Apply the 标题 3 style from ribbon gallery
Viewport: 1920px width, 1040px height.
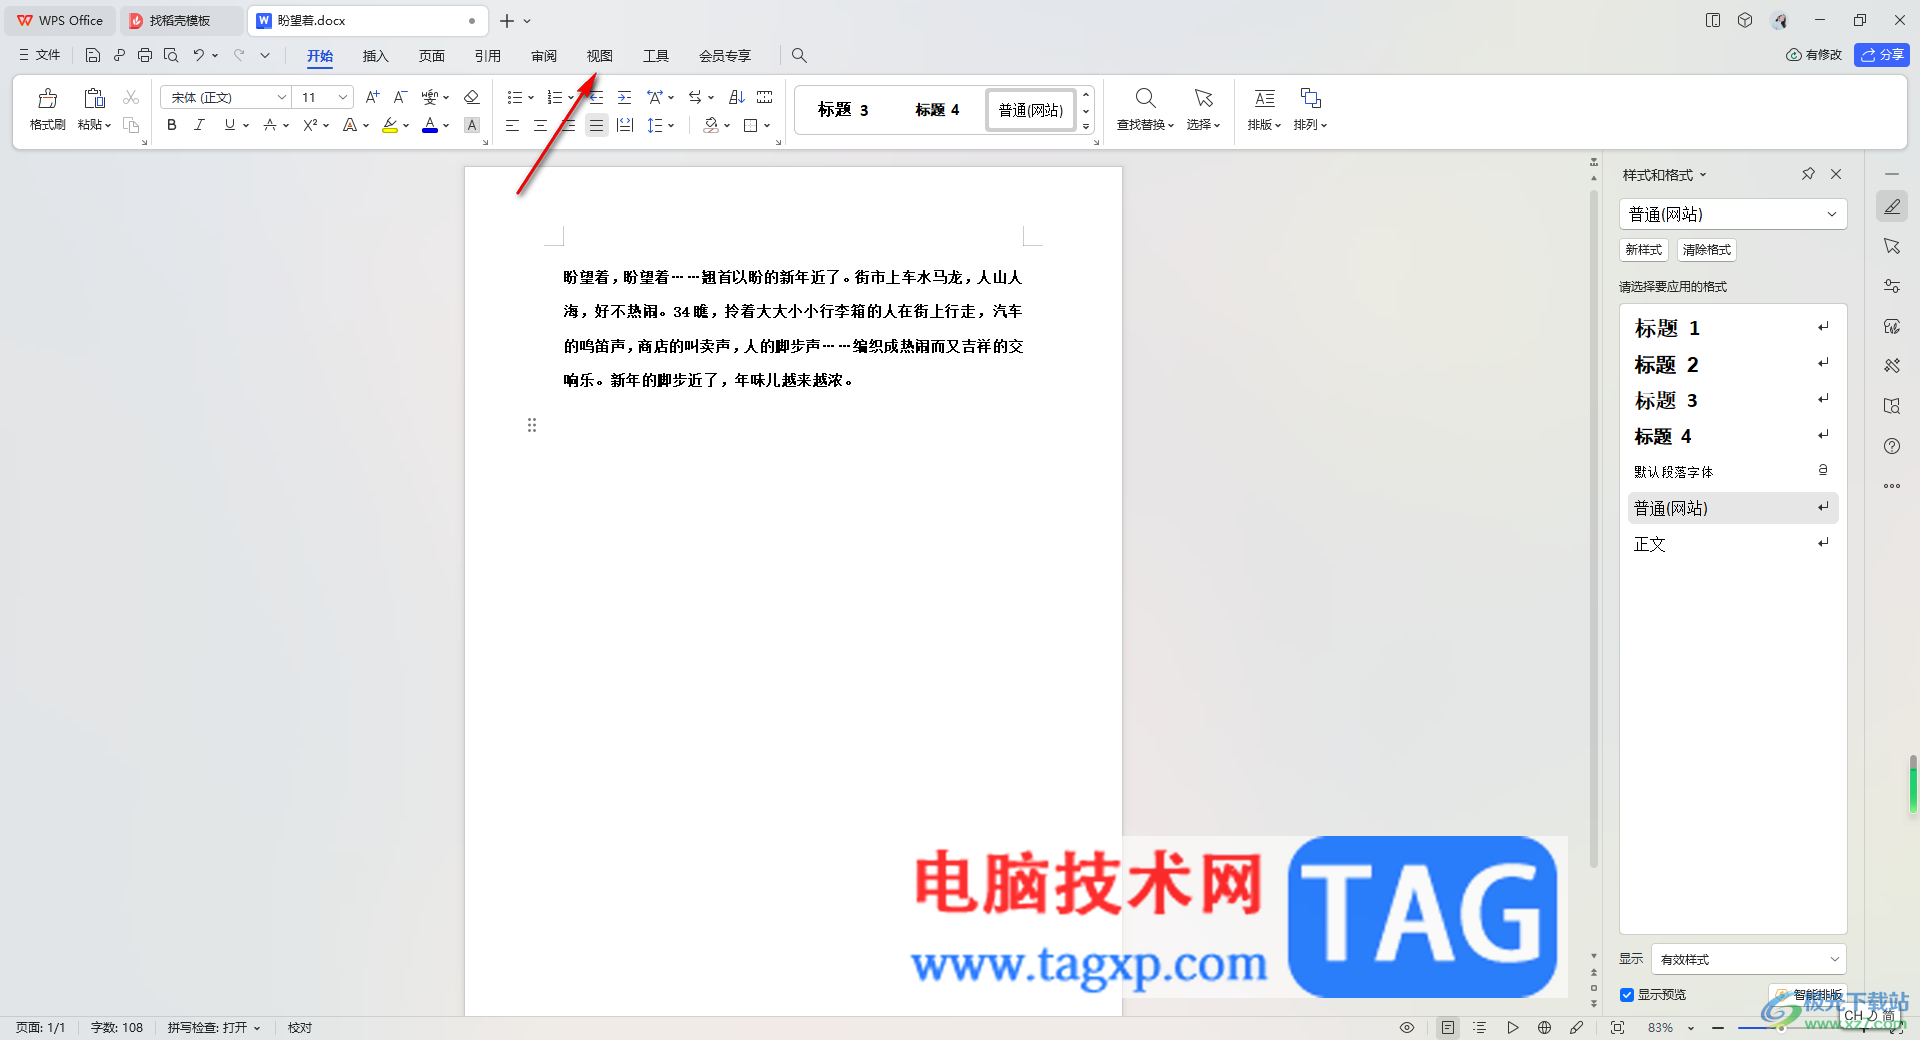click(x=843, y=110)
